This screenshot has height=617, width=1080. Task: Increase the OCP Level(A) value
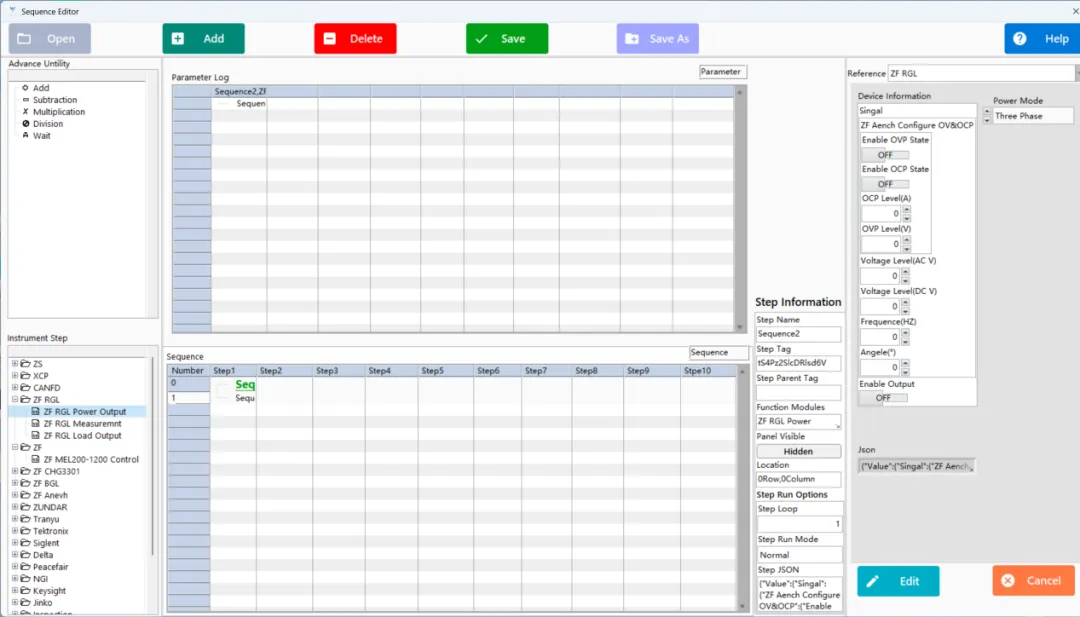(x=906, y=209)
